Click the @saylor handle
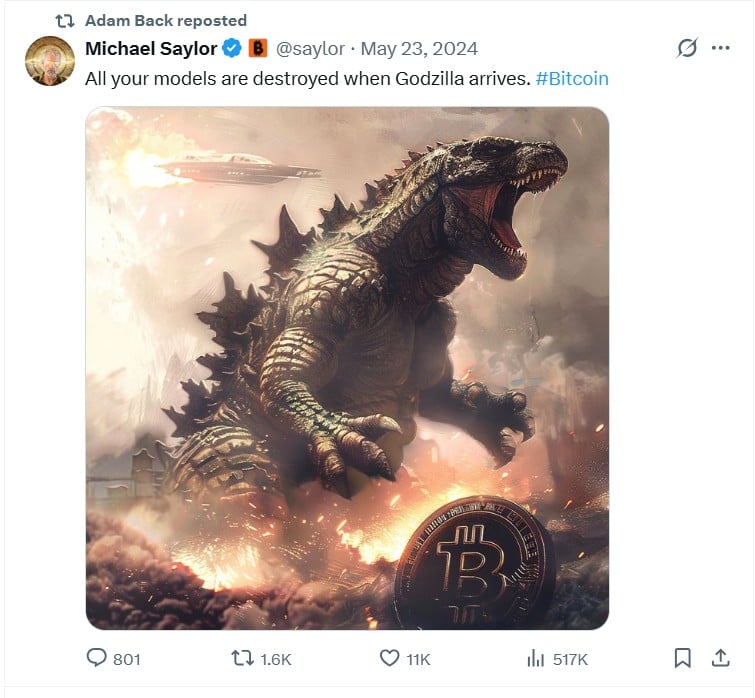755x698 pixels. click(309, 48)
